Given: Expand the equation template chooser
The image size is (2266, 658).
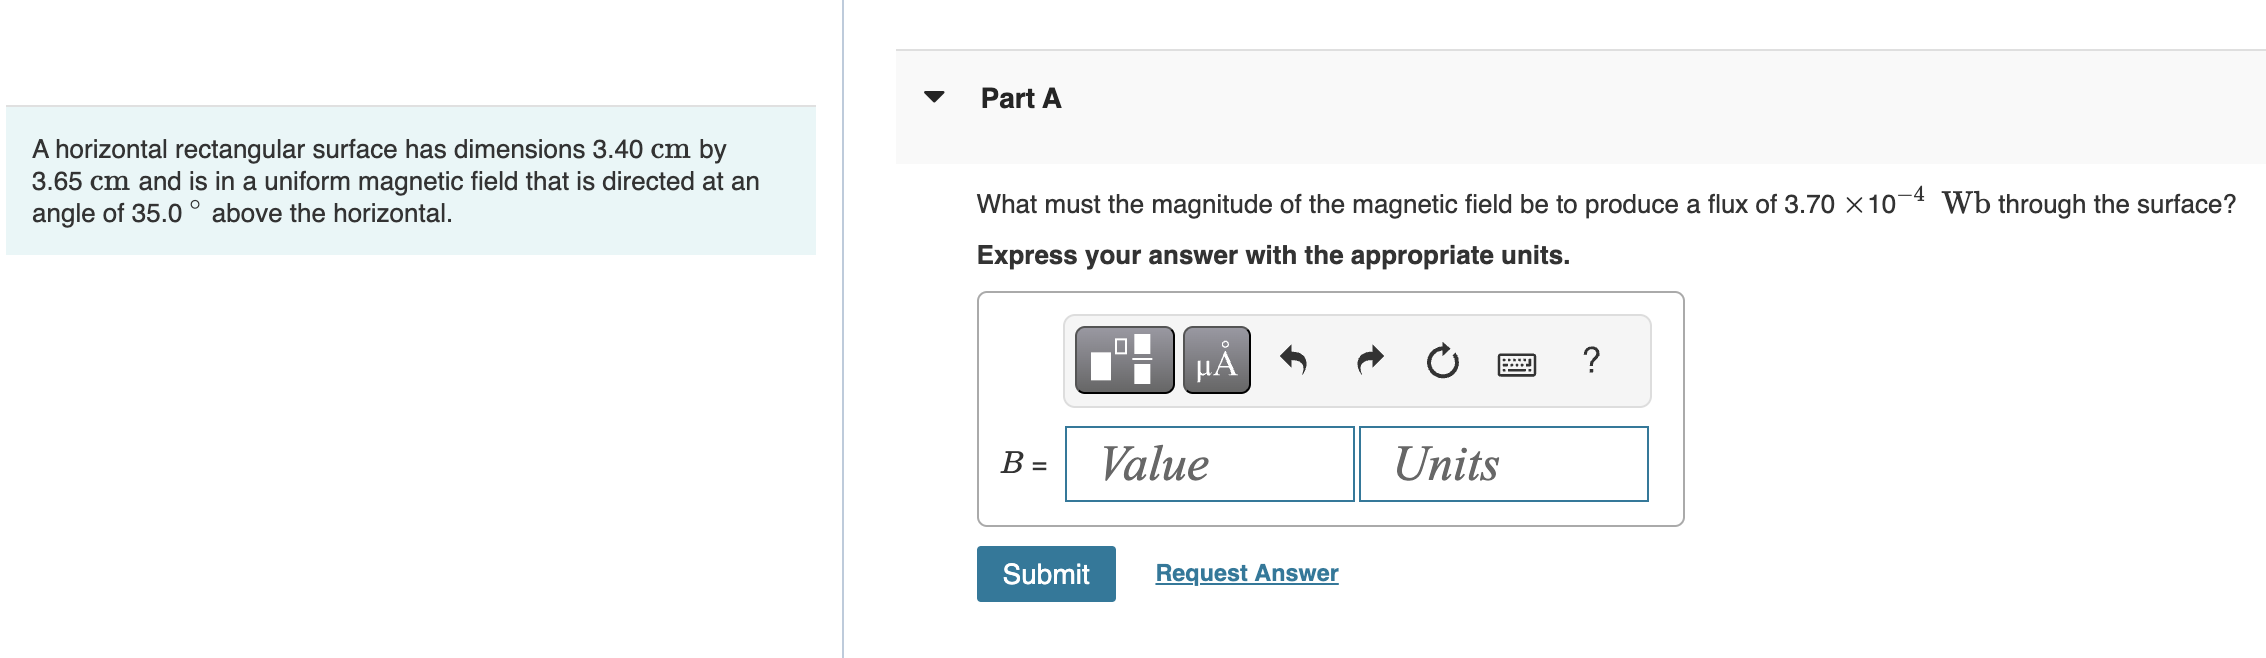Looking at the screenshot, I should [x=1122, y=361].
